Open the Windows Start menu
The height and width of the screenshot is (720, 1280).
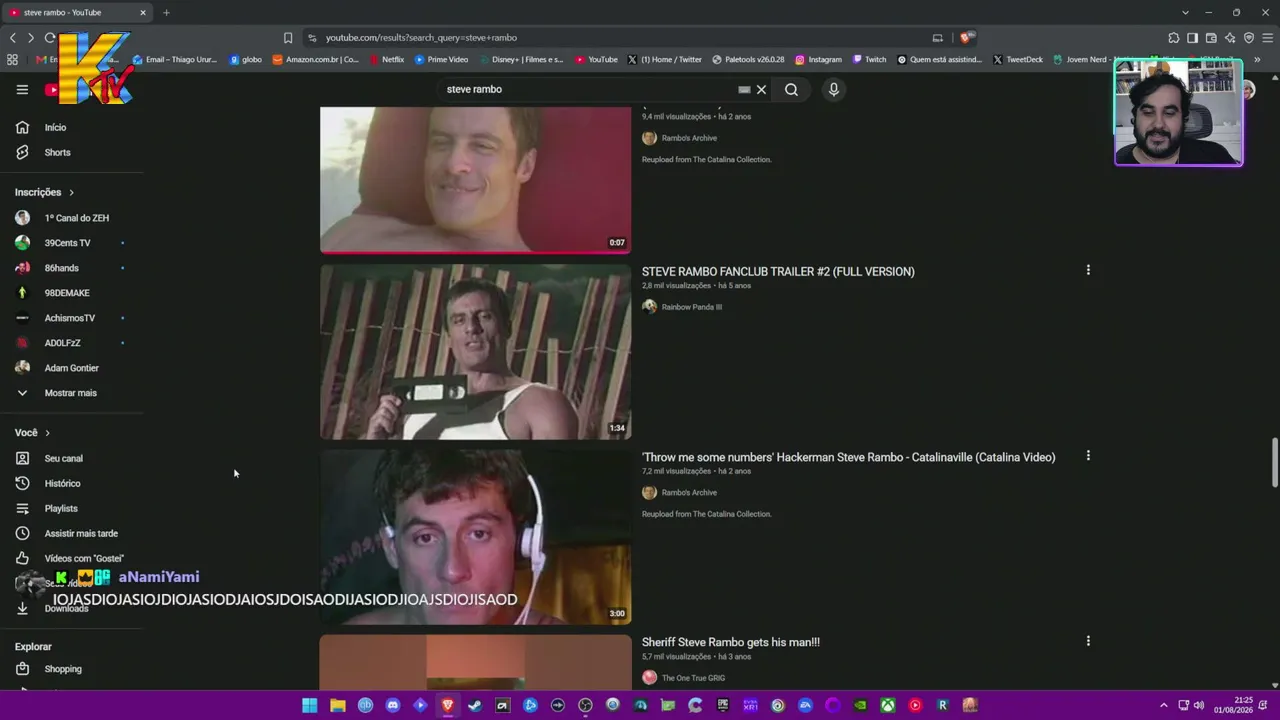310,705
